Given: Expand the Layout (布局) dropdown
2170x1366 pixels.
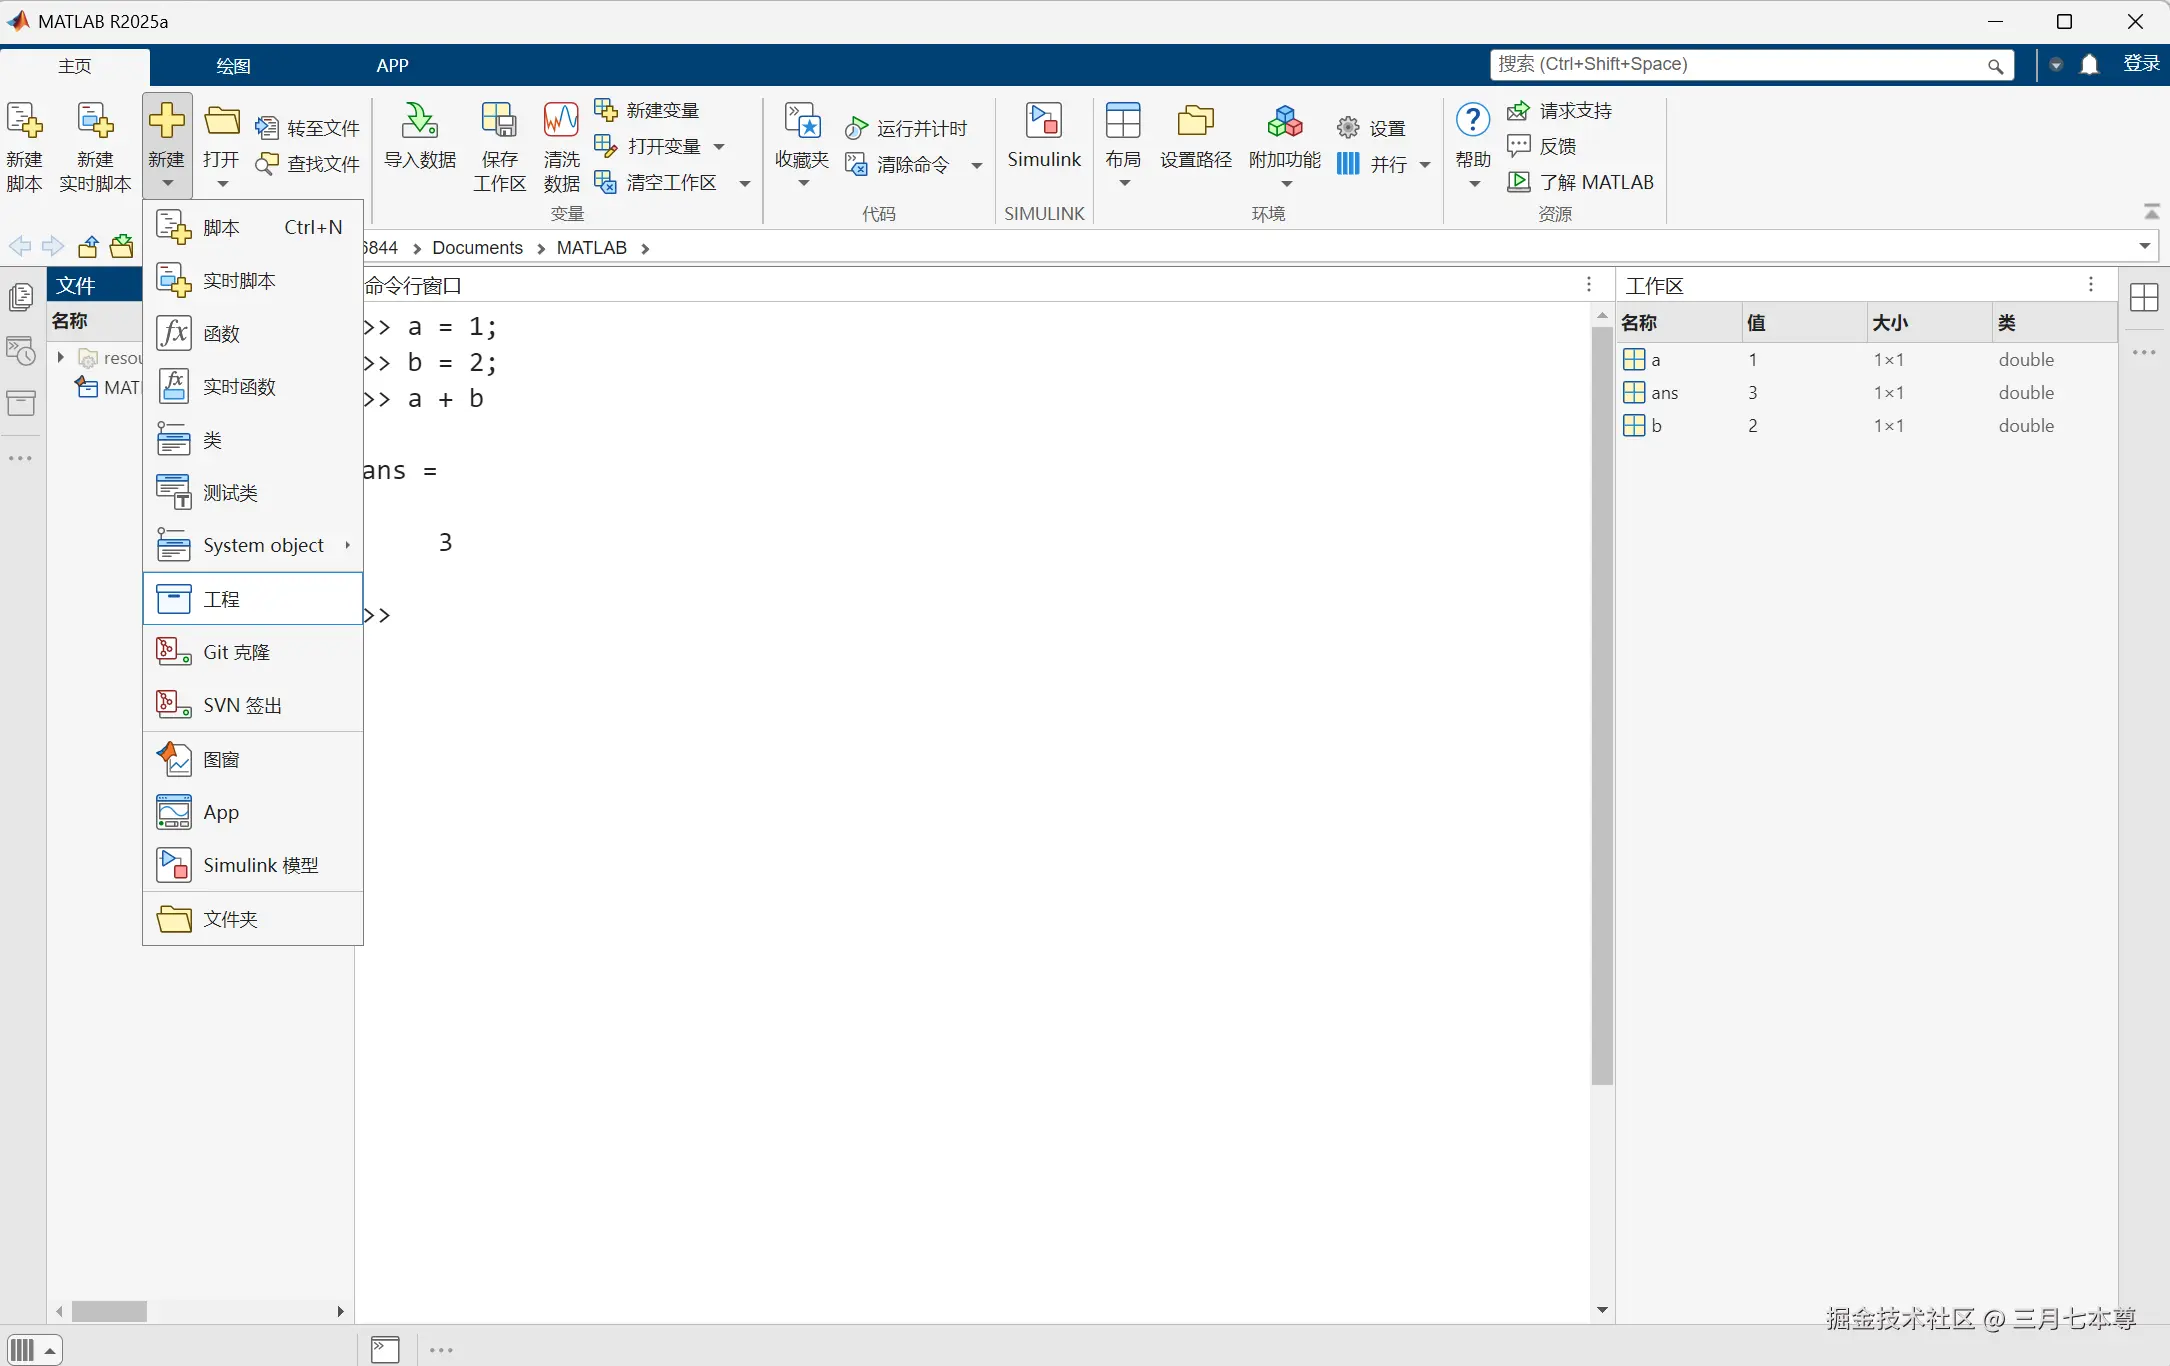Looking at the screenshot, I should click(1124, 183).
